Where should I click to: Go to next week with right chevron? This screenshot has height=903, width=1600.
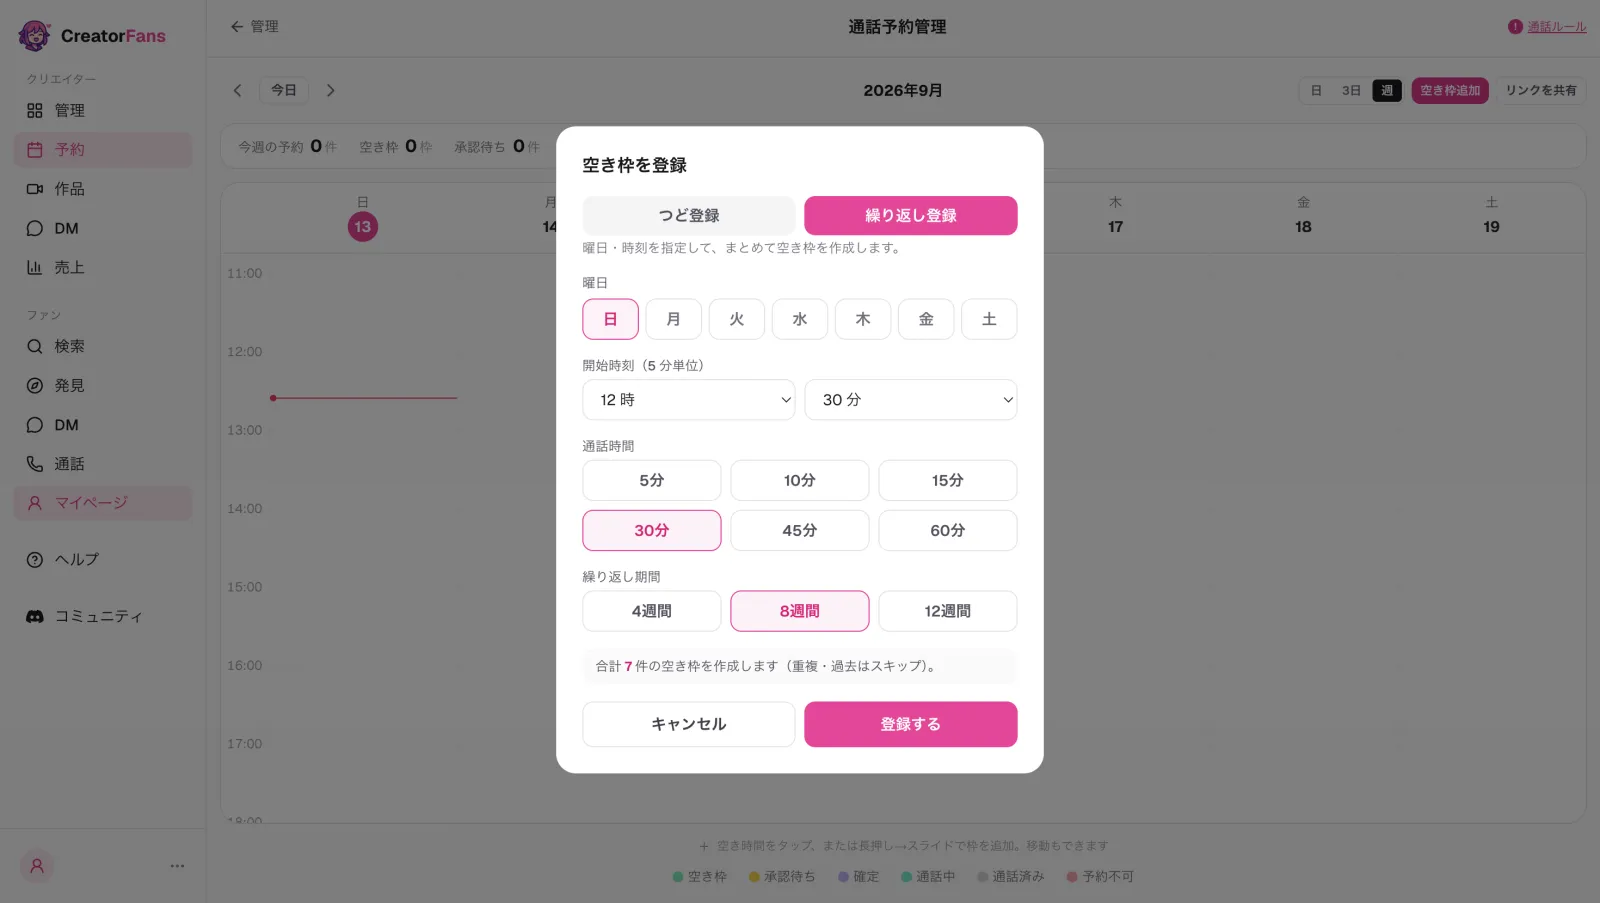click(331, 91)
